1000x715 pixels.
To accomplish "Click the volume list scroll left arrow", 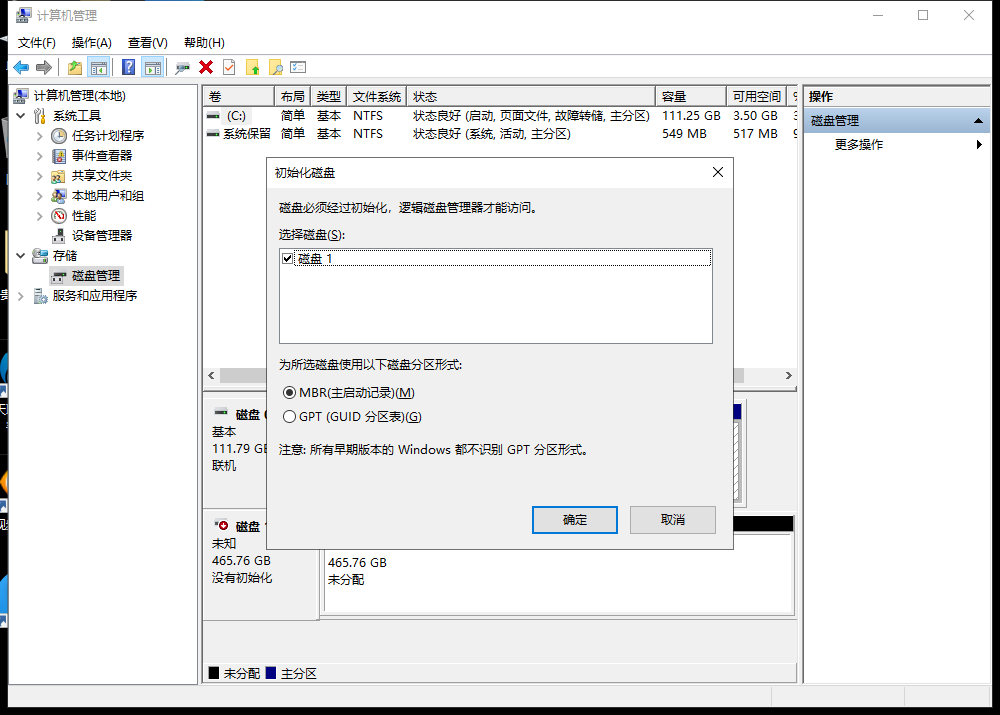I will pos(211,376).
